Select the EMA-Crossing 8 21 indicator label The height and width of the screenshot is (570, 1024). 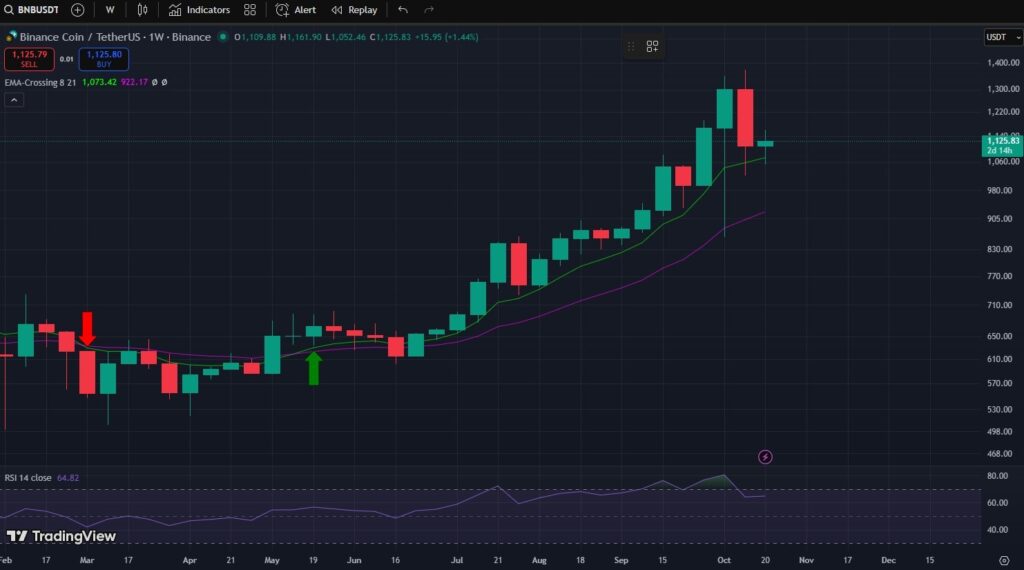pos(39,82)
